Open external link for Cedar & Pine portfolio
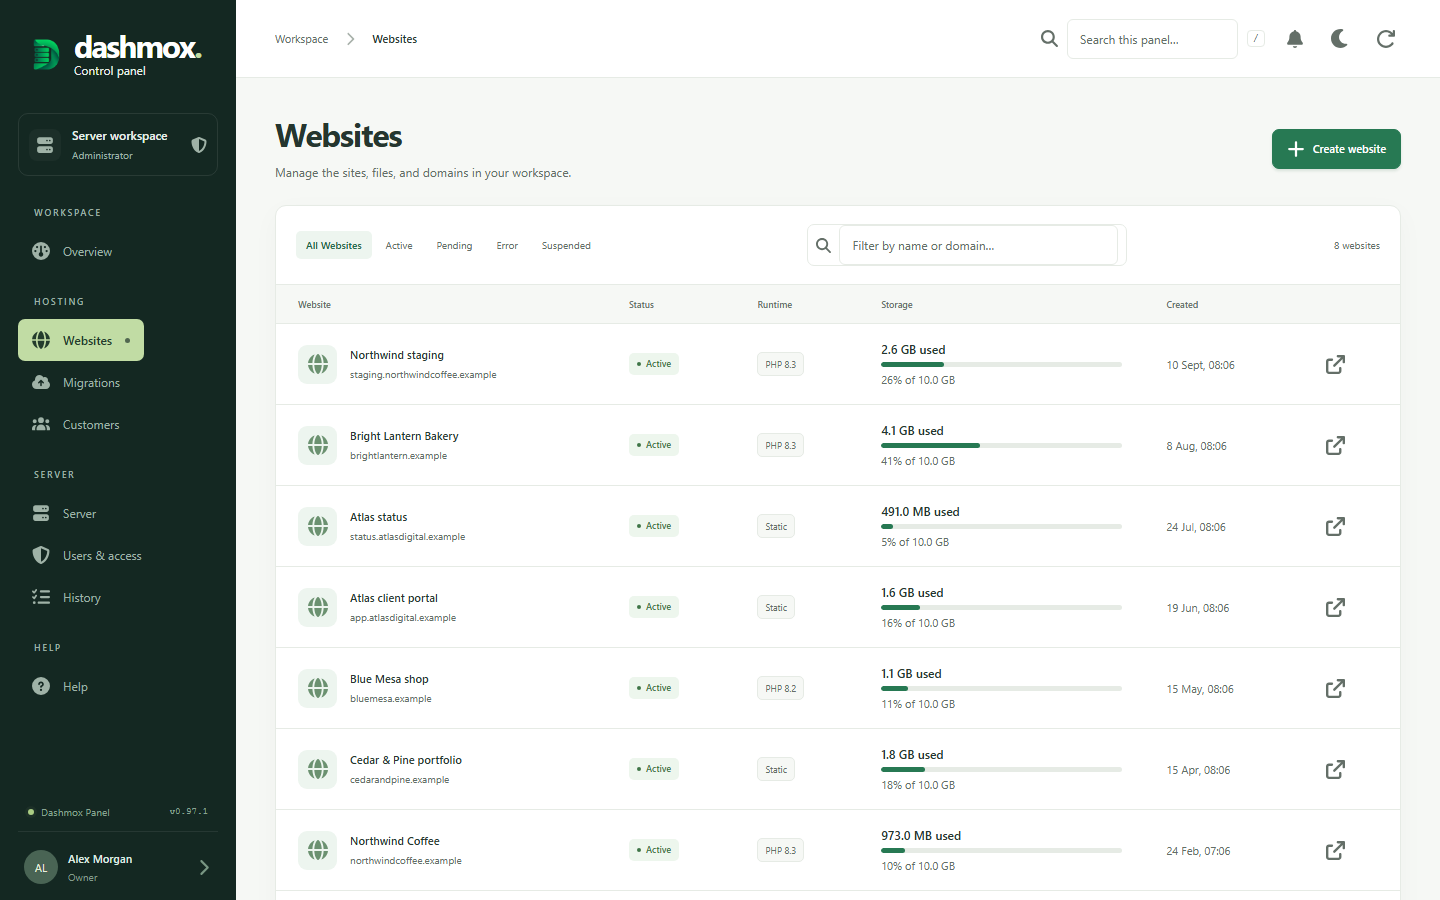 1335,770
